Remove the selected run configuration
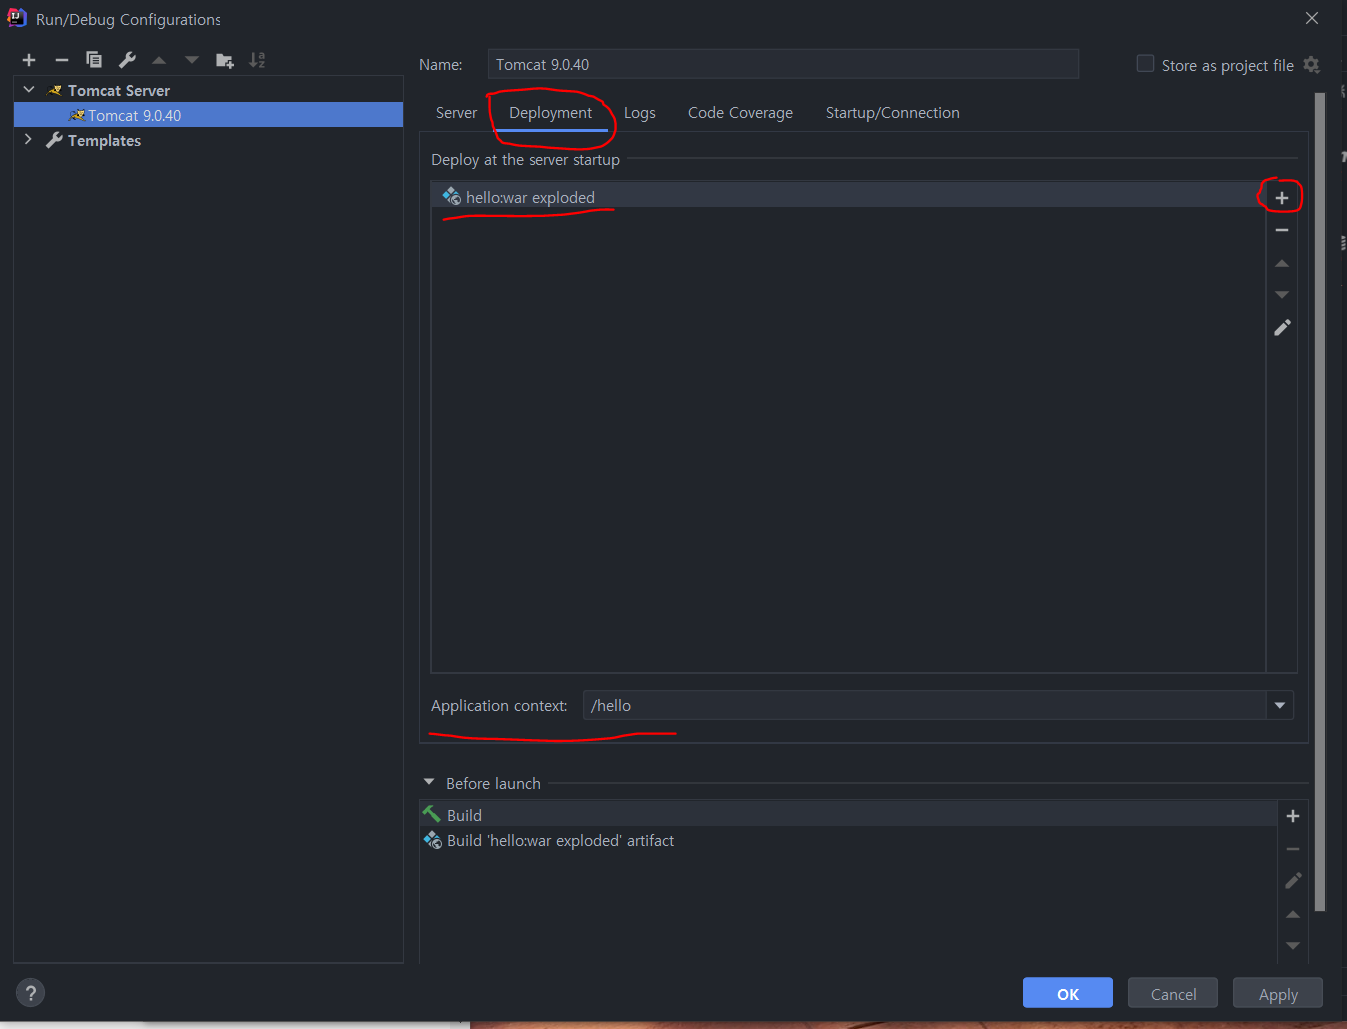This screenshot has height=1029, width=1347. tap(61, 60)
